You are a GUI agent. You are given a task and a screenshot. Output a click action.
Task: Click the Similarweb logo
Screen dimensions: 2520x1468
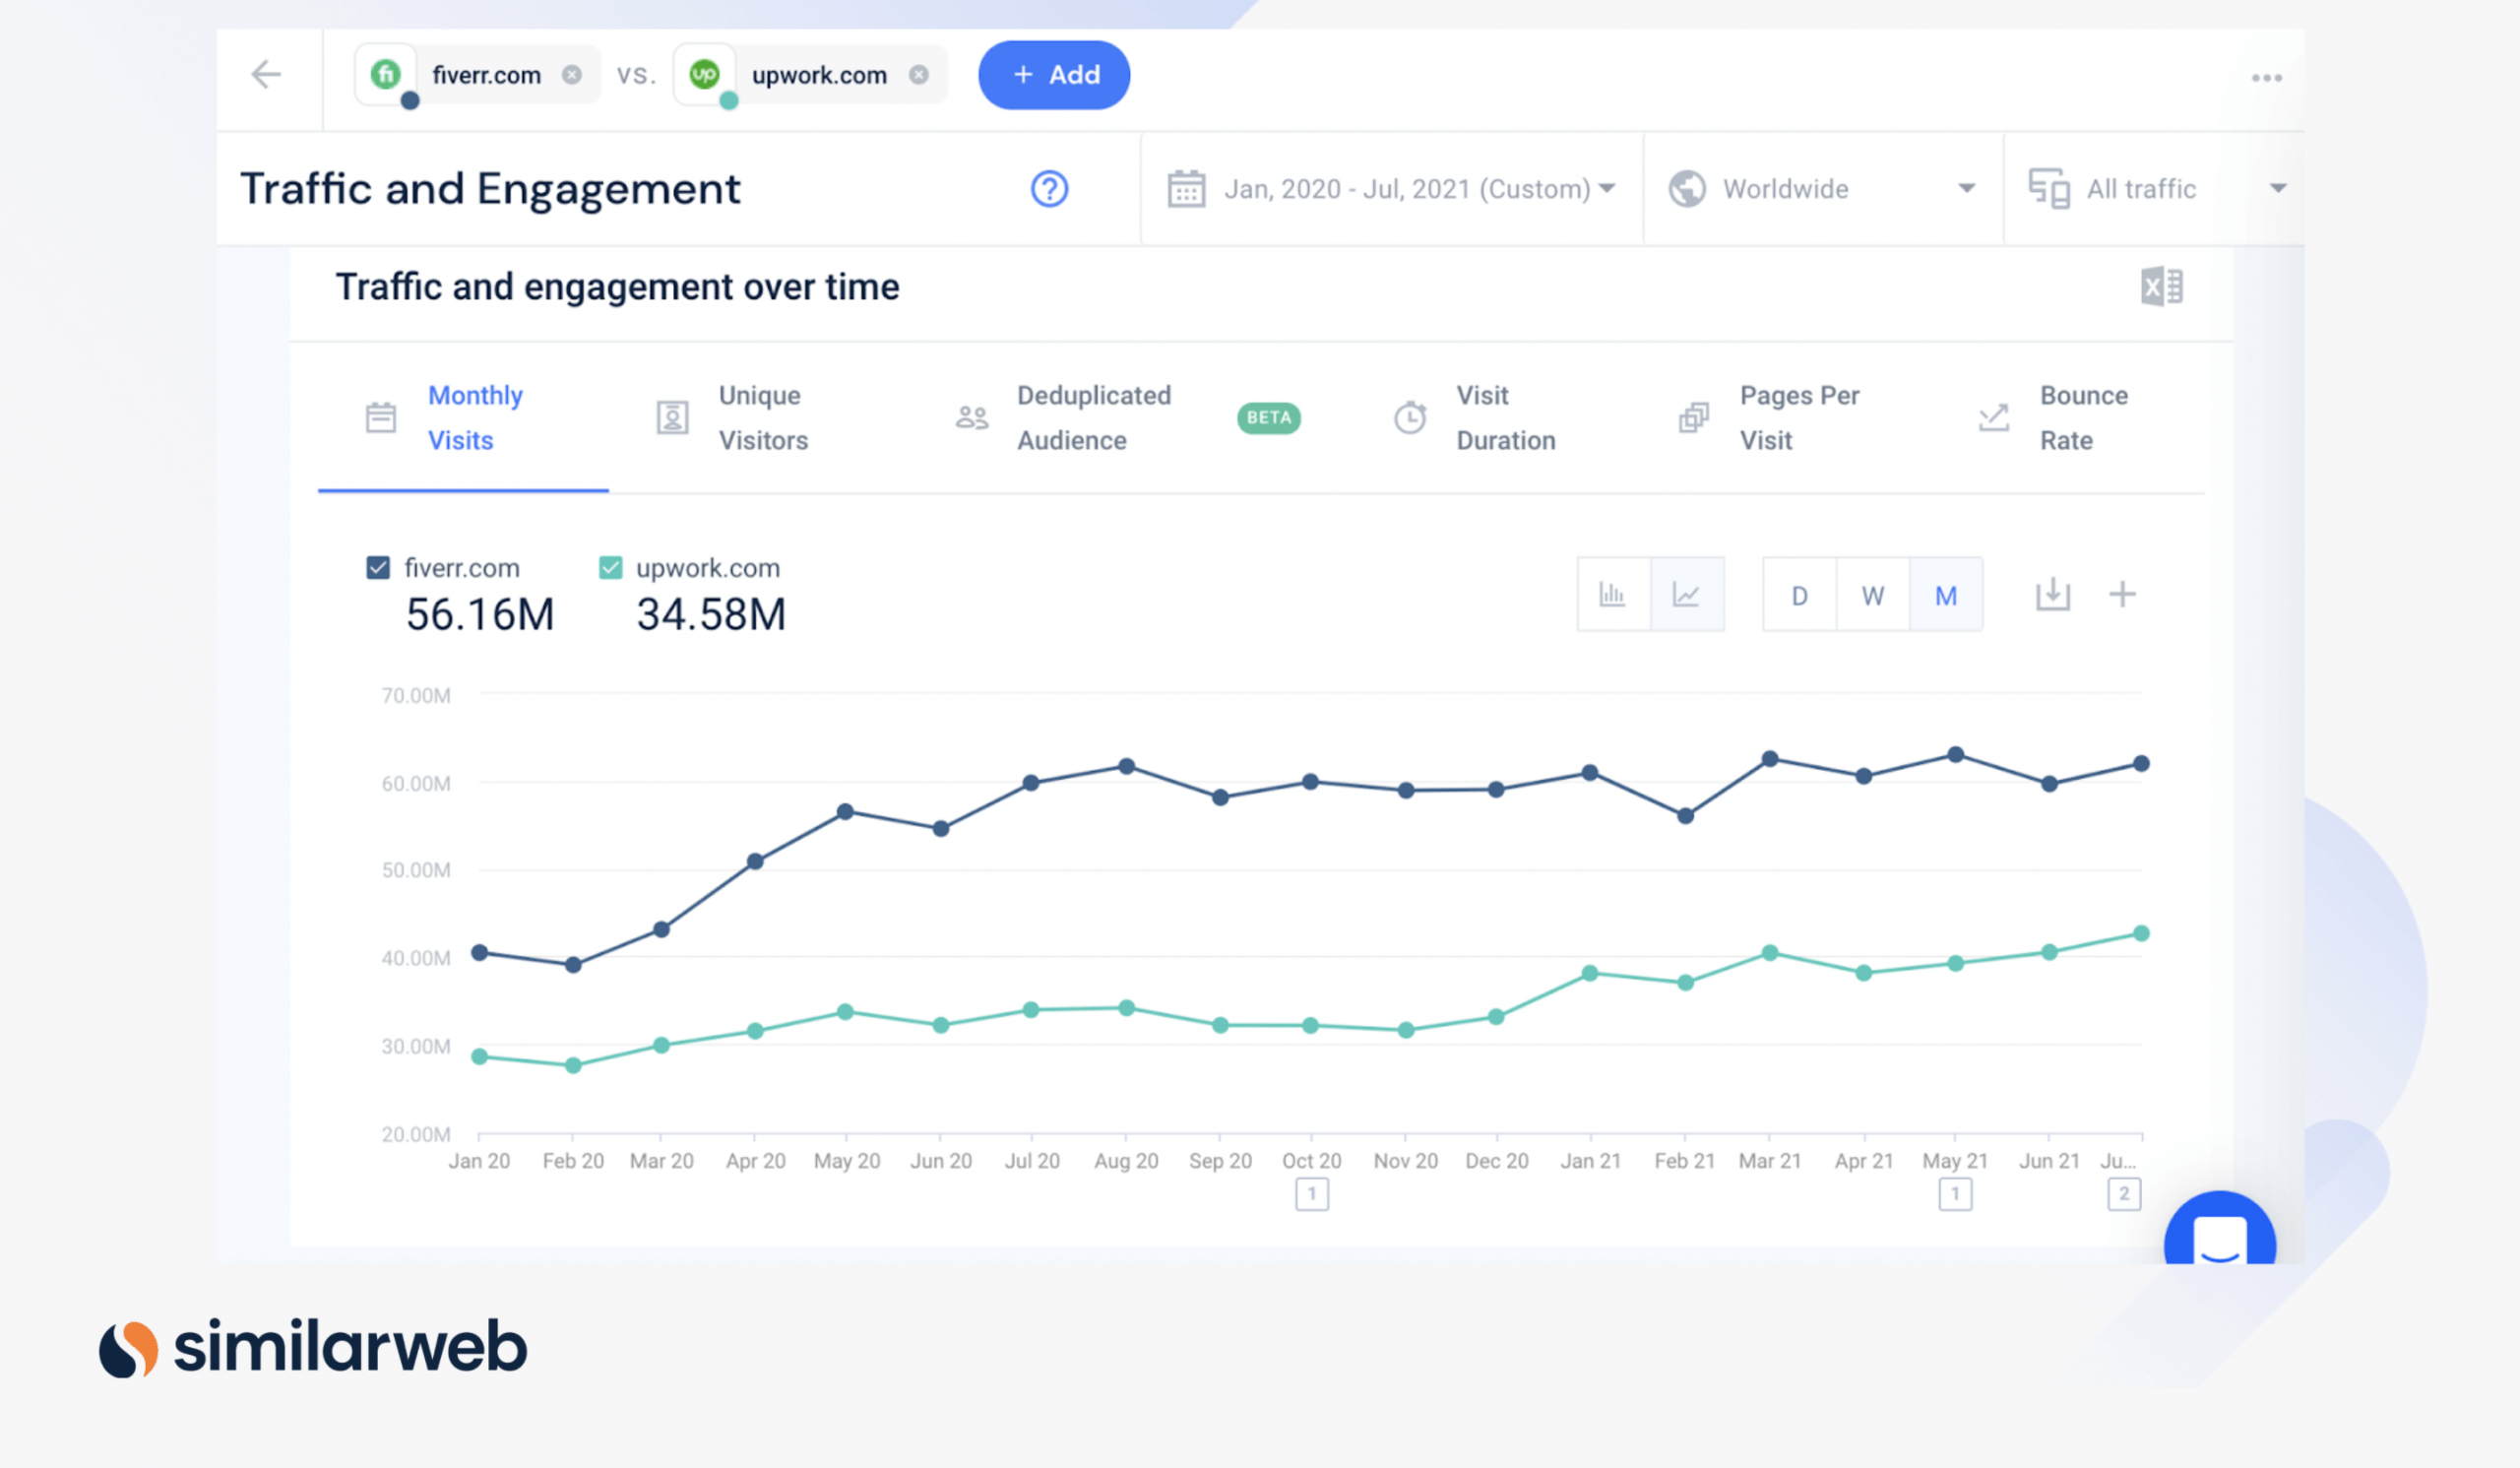(313, 1347)
